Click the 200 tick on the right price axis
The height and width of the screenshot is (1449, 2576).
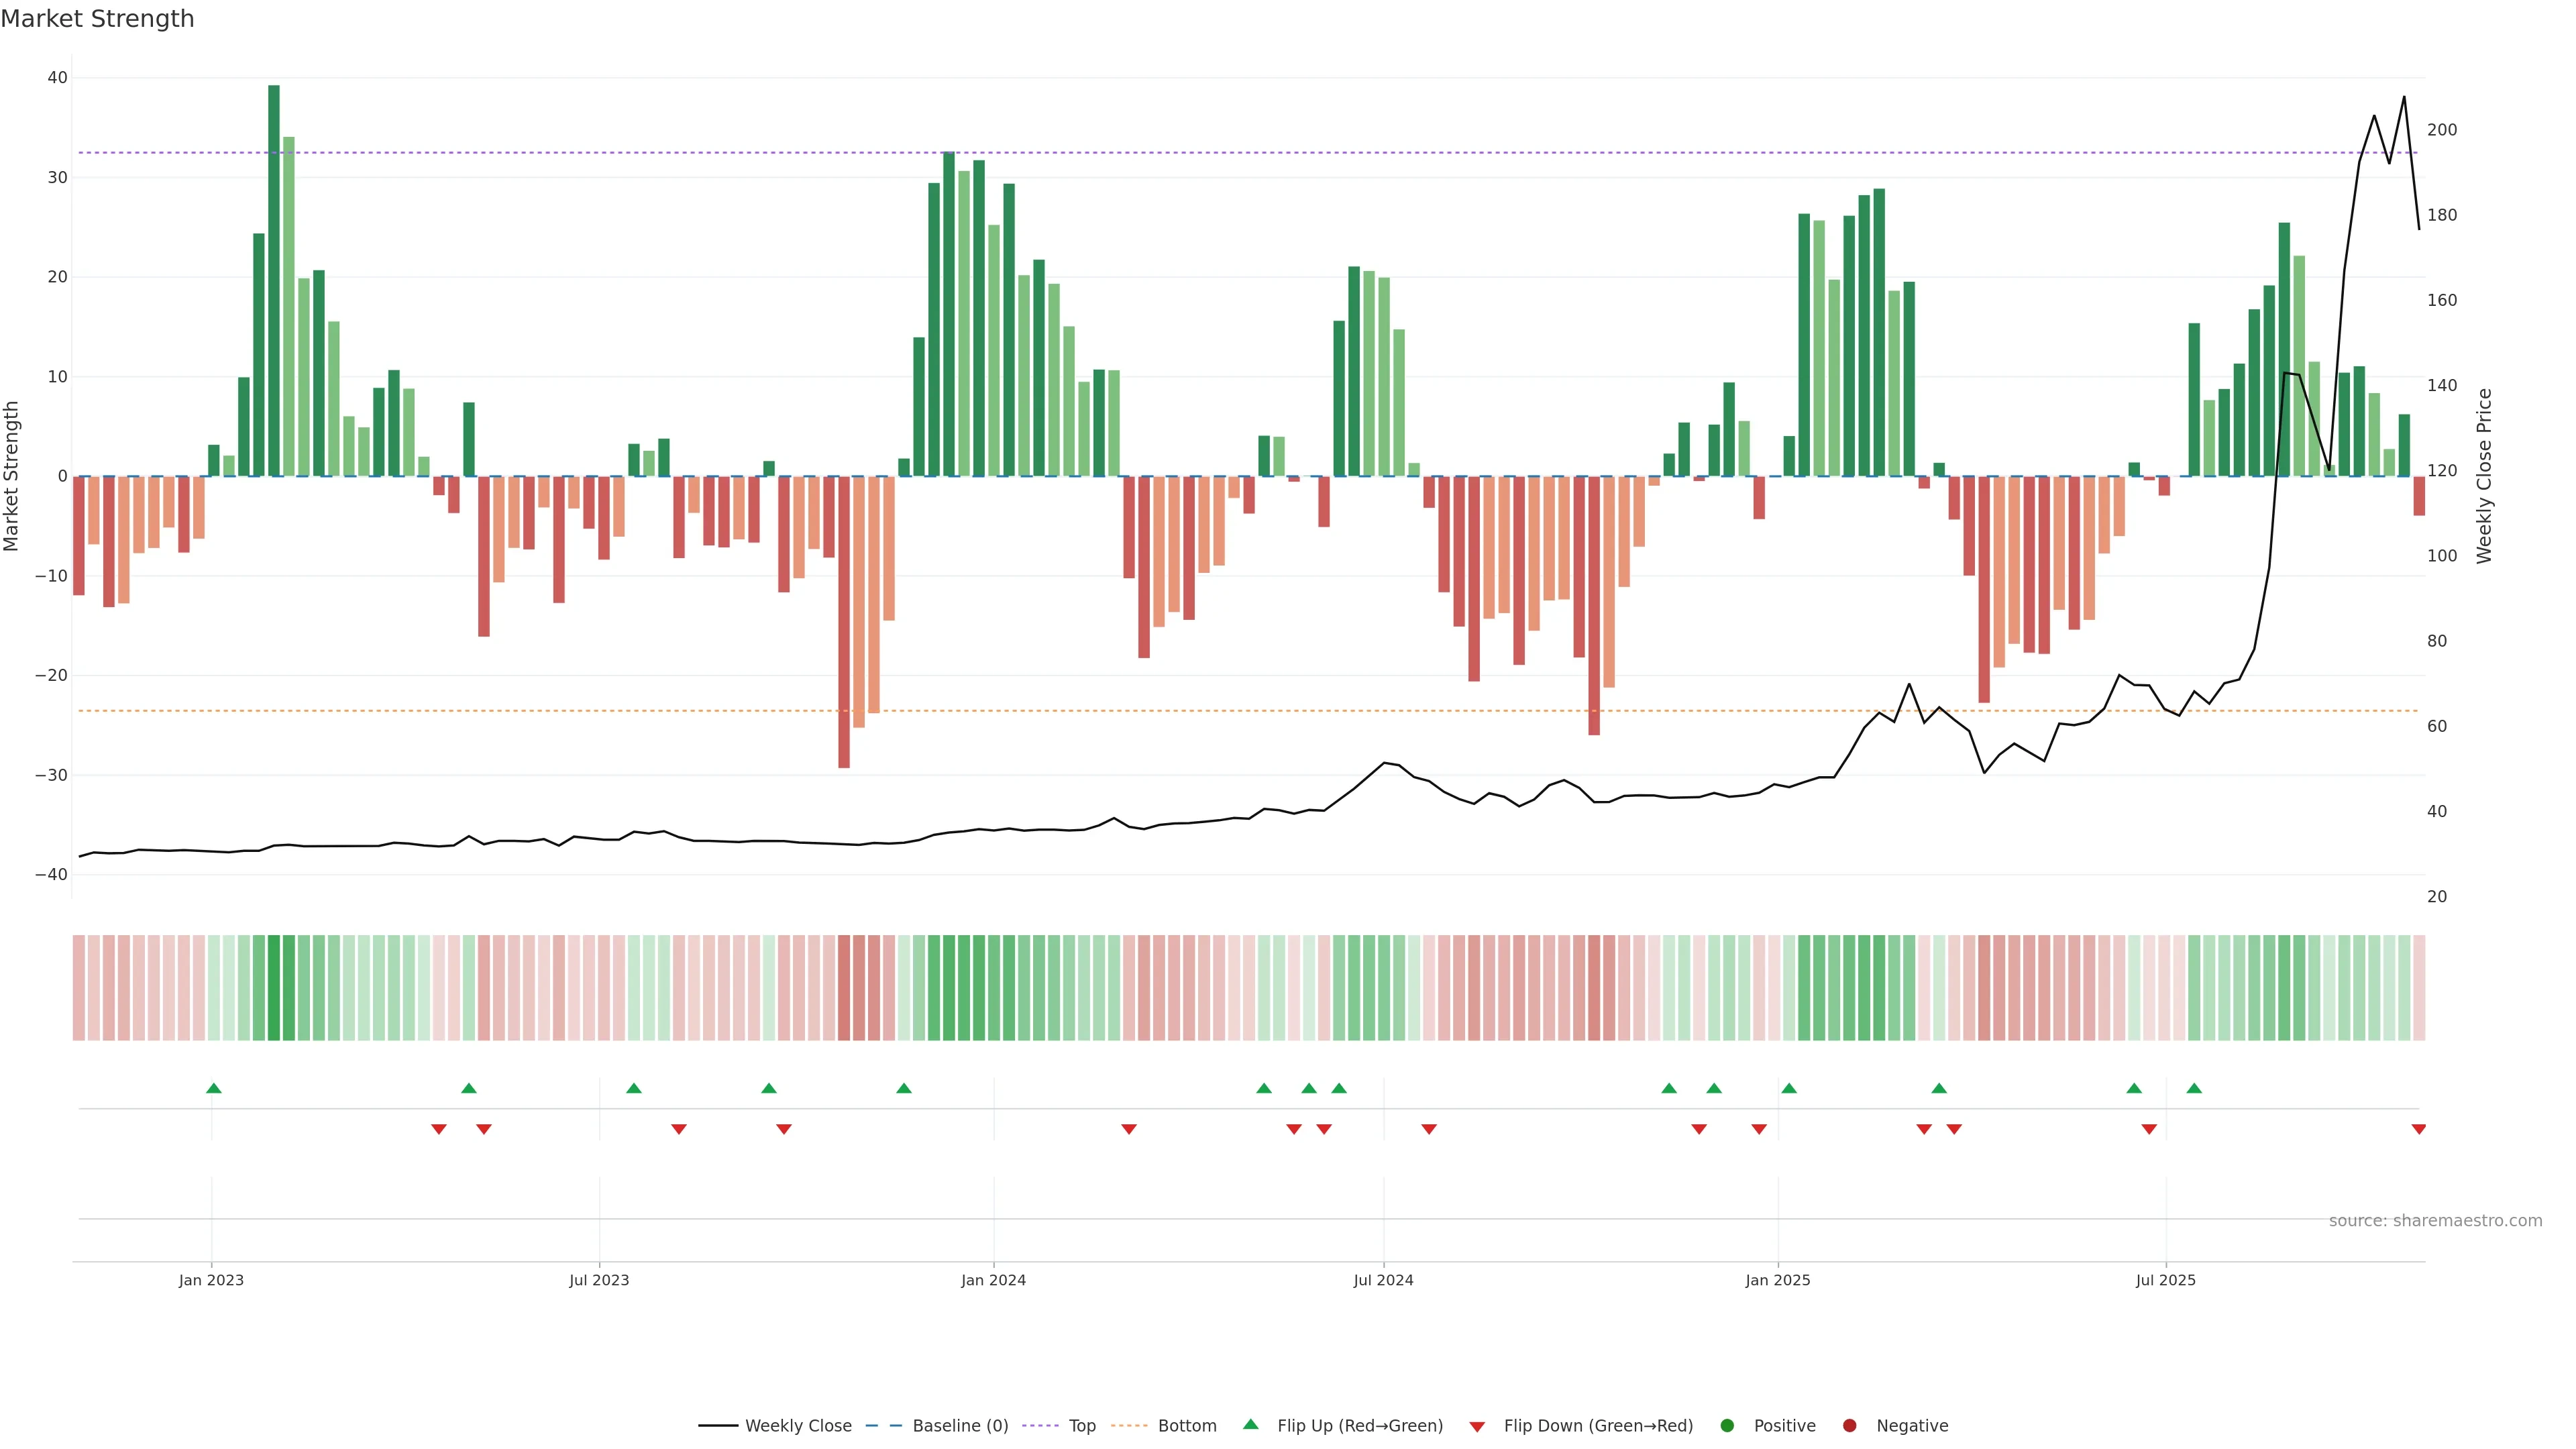click(2442, 130)
